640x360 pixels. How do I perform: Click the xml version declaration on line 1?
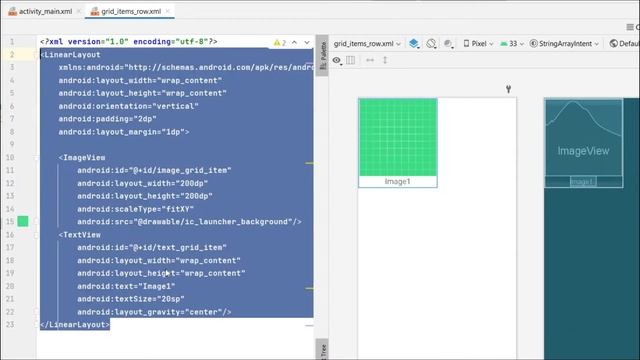click(129, 42)
